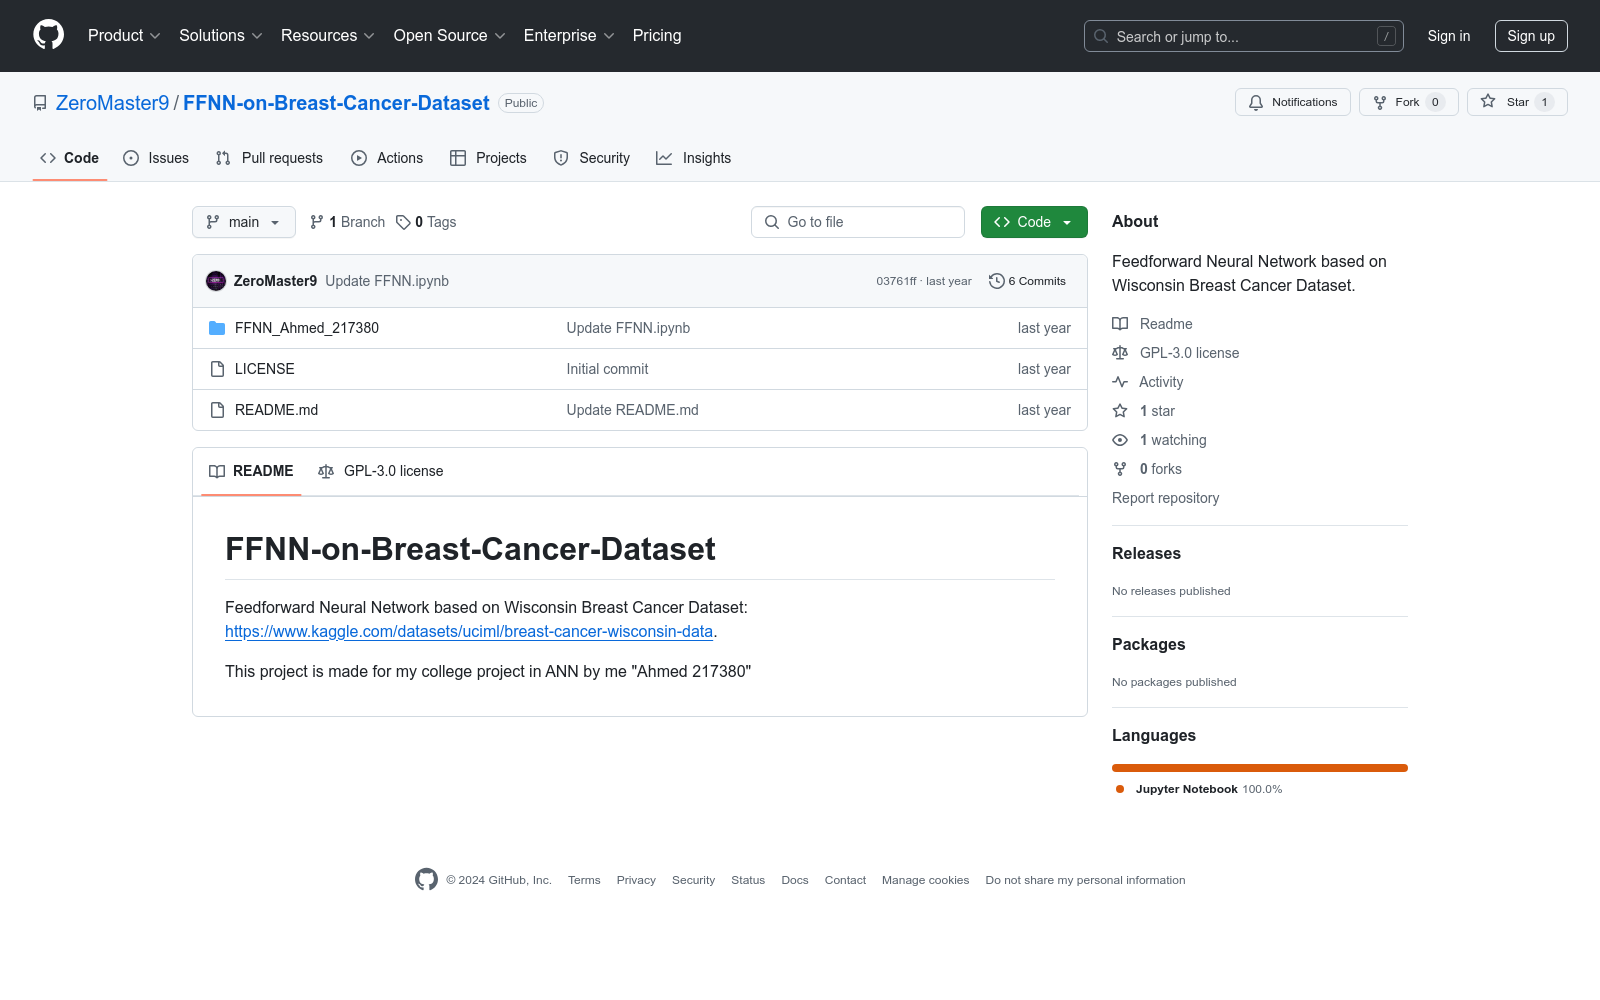Select the Code tab
The width and height of the screenshot is (1600, 1000).
click(70, 158)
